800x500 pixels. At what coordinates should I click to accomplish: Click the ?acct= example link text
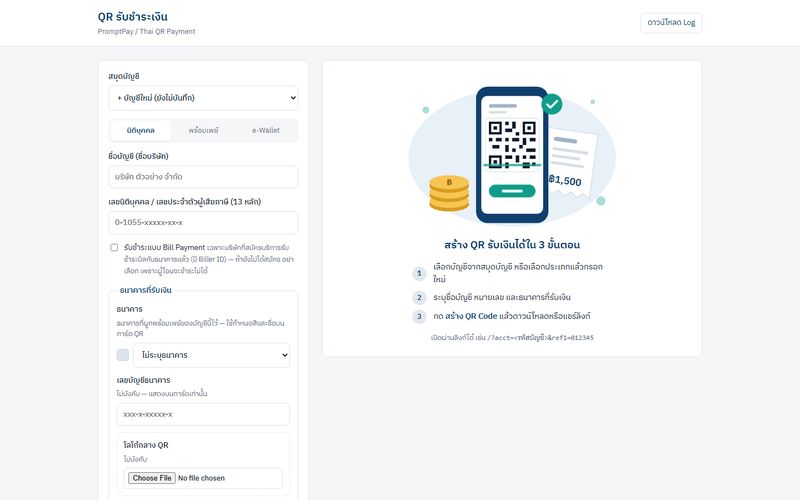click(x=541, y=338)
